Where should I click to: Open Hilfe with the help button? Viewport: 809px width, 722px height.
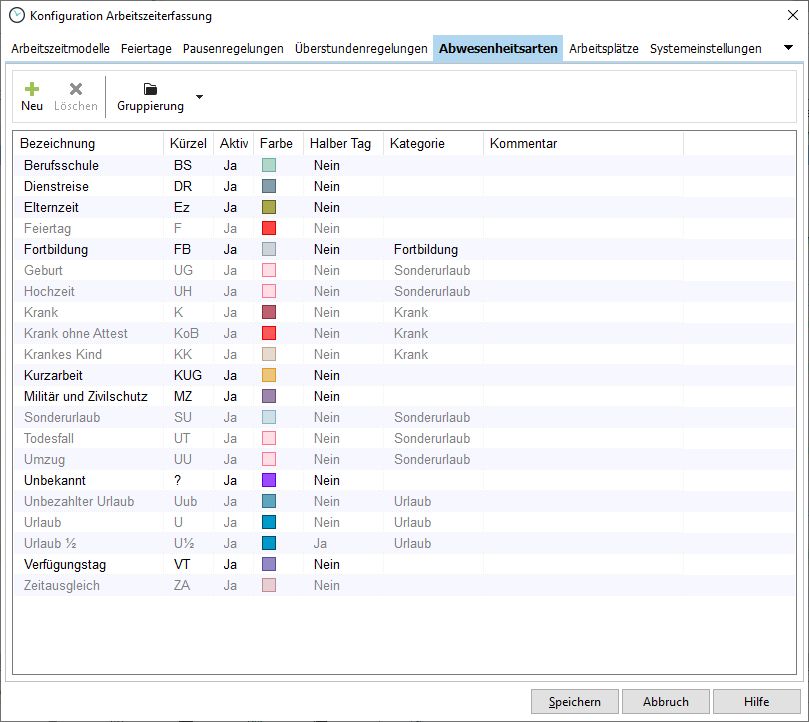[x=756, y=701]
